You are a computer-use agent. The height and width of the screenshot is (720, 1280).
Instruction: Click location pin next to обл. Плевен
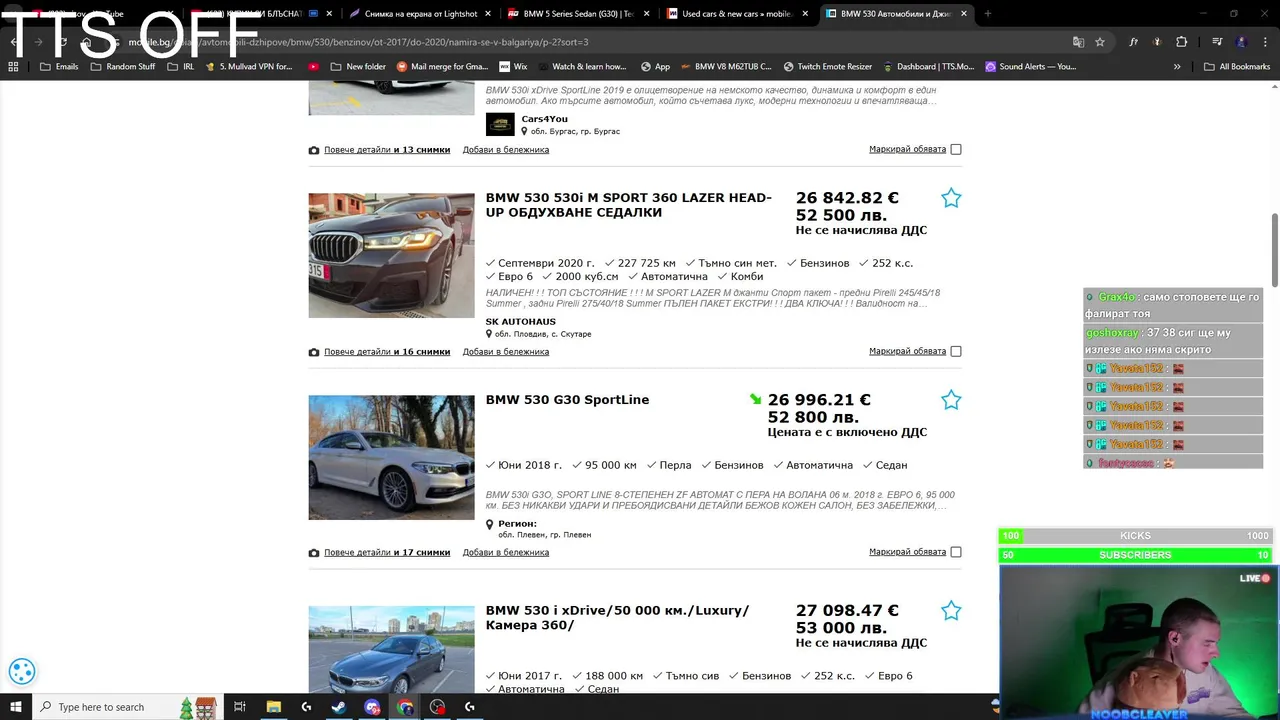(489, 524)
